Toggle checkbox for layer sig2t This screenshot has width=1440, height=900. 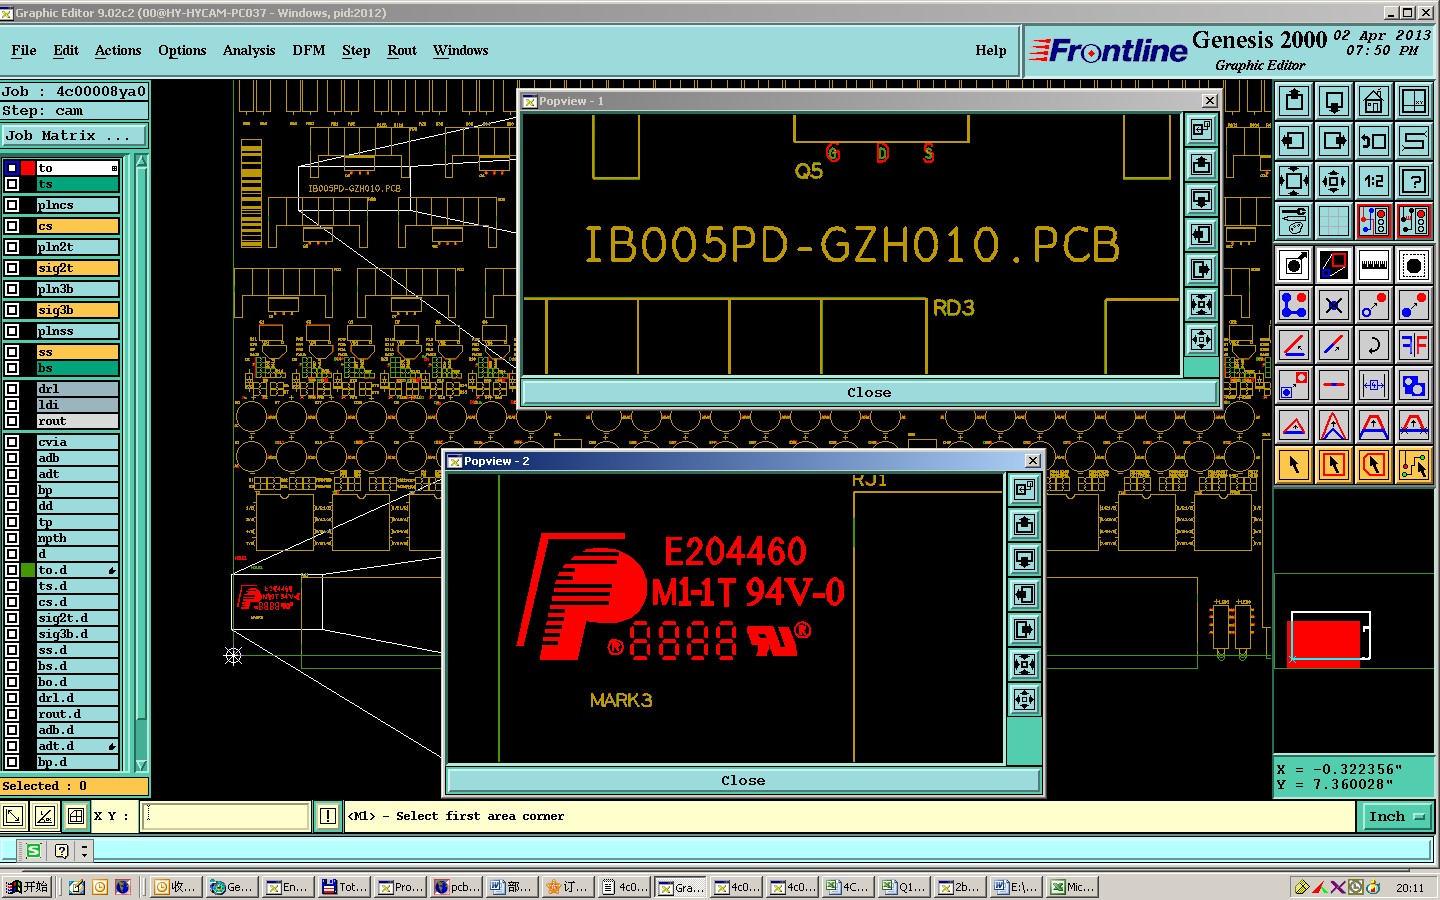[x=12, y=268]
